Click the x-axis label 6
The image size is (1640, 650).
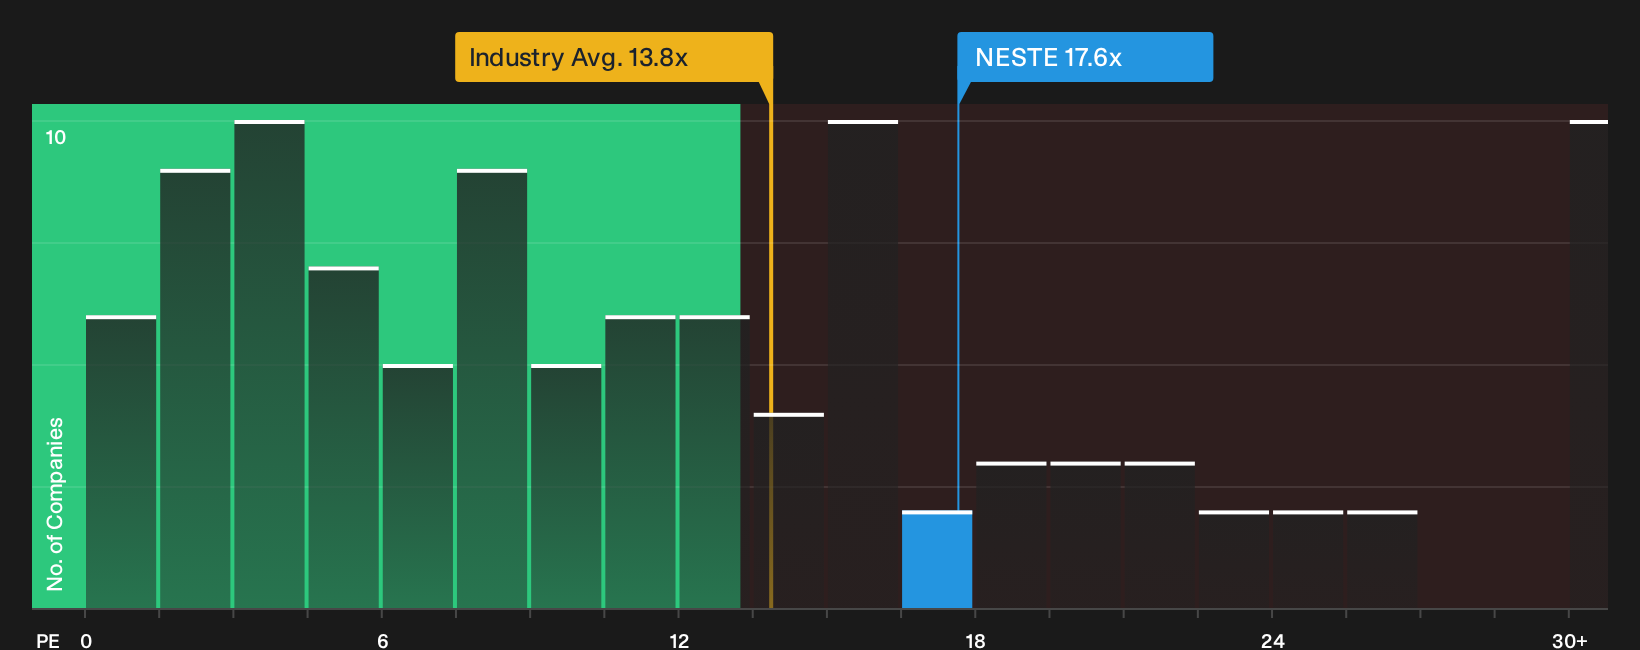[x=383, y=640]
